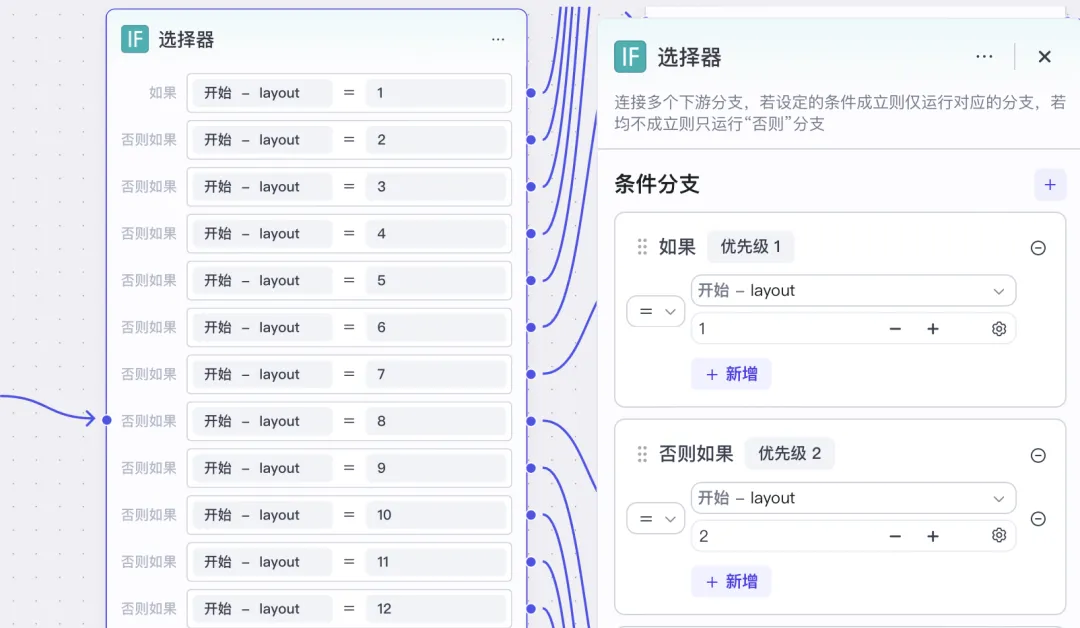Click the node's input connection port

[107, 420]
